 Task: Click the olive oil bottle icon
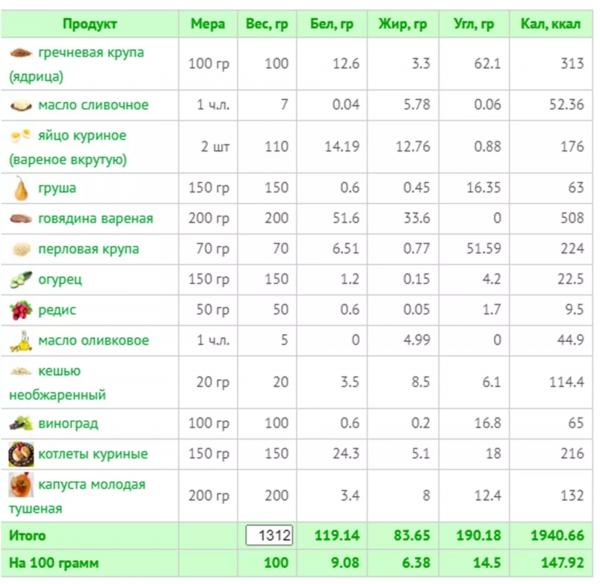pyautogui.click(x=21, y=341)
